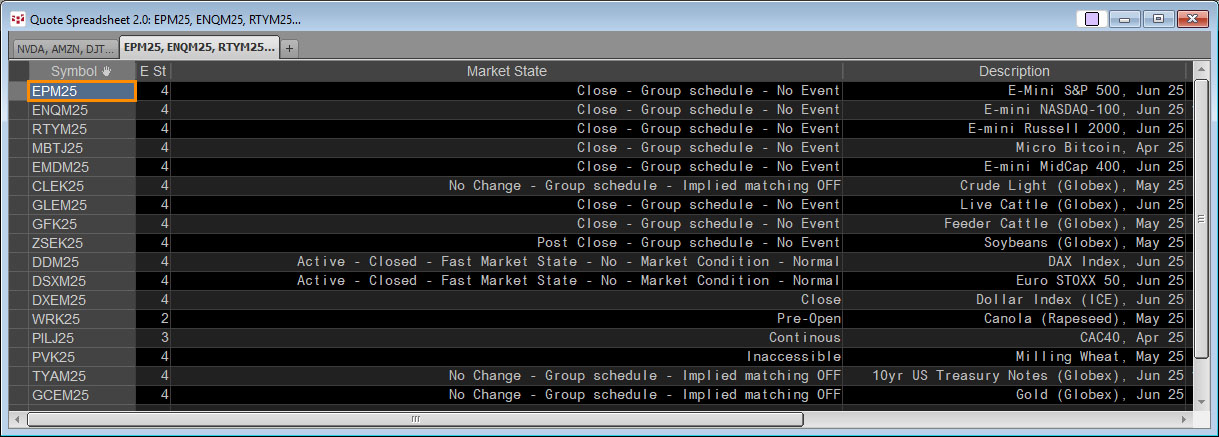1219x437 pixels.
Task: Click the horizontal scrollbar right arrow
Action: coord(1185,420)
